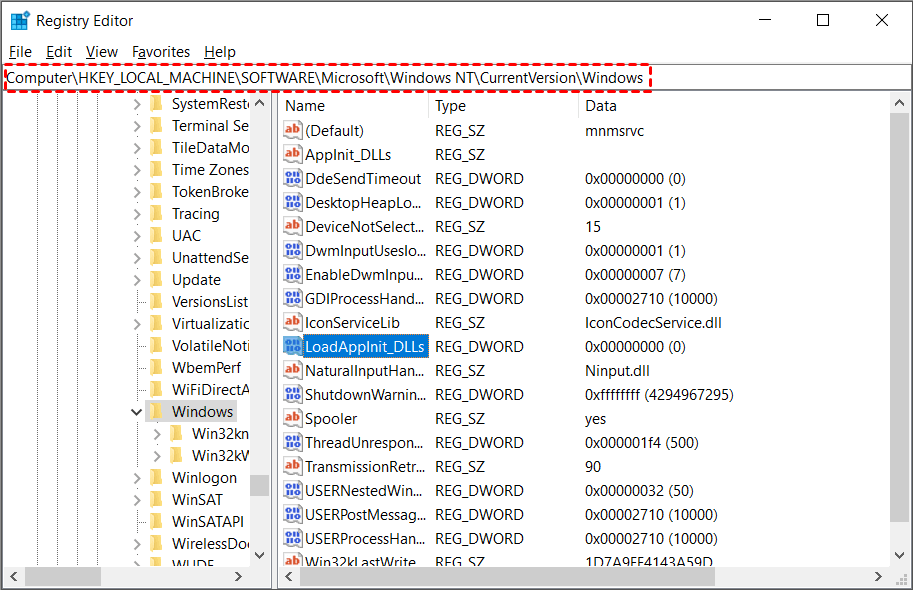Click the DWORD icon beside ShutdownWarnin...
913x590 pixels.
tap(292, 394)
